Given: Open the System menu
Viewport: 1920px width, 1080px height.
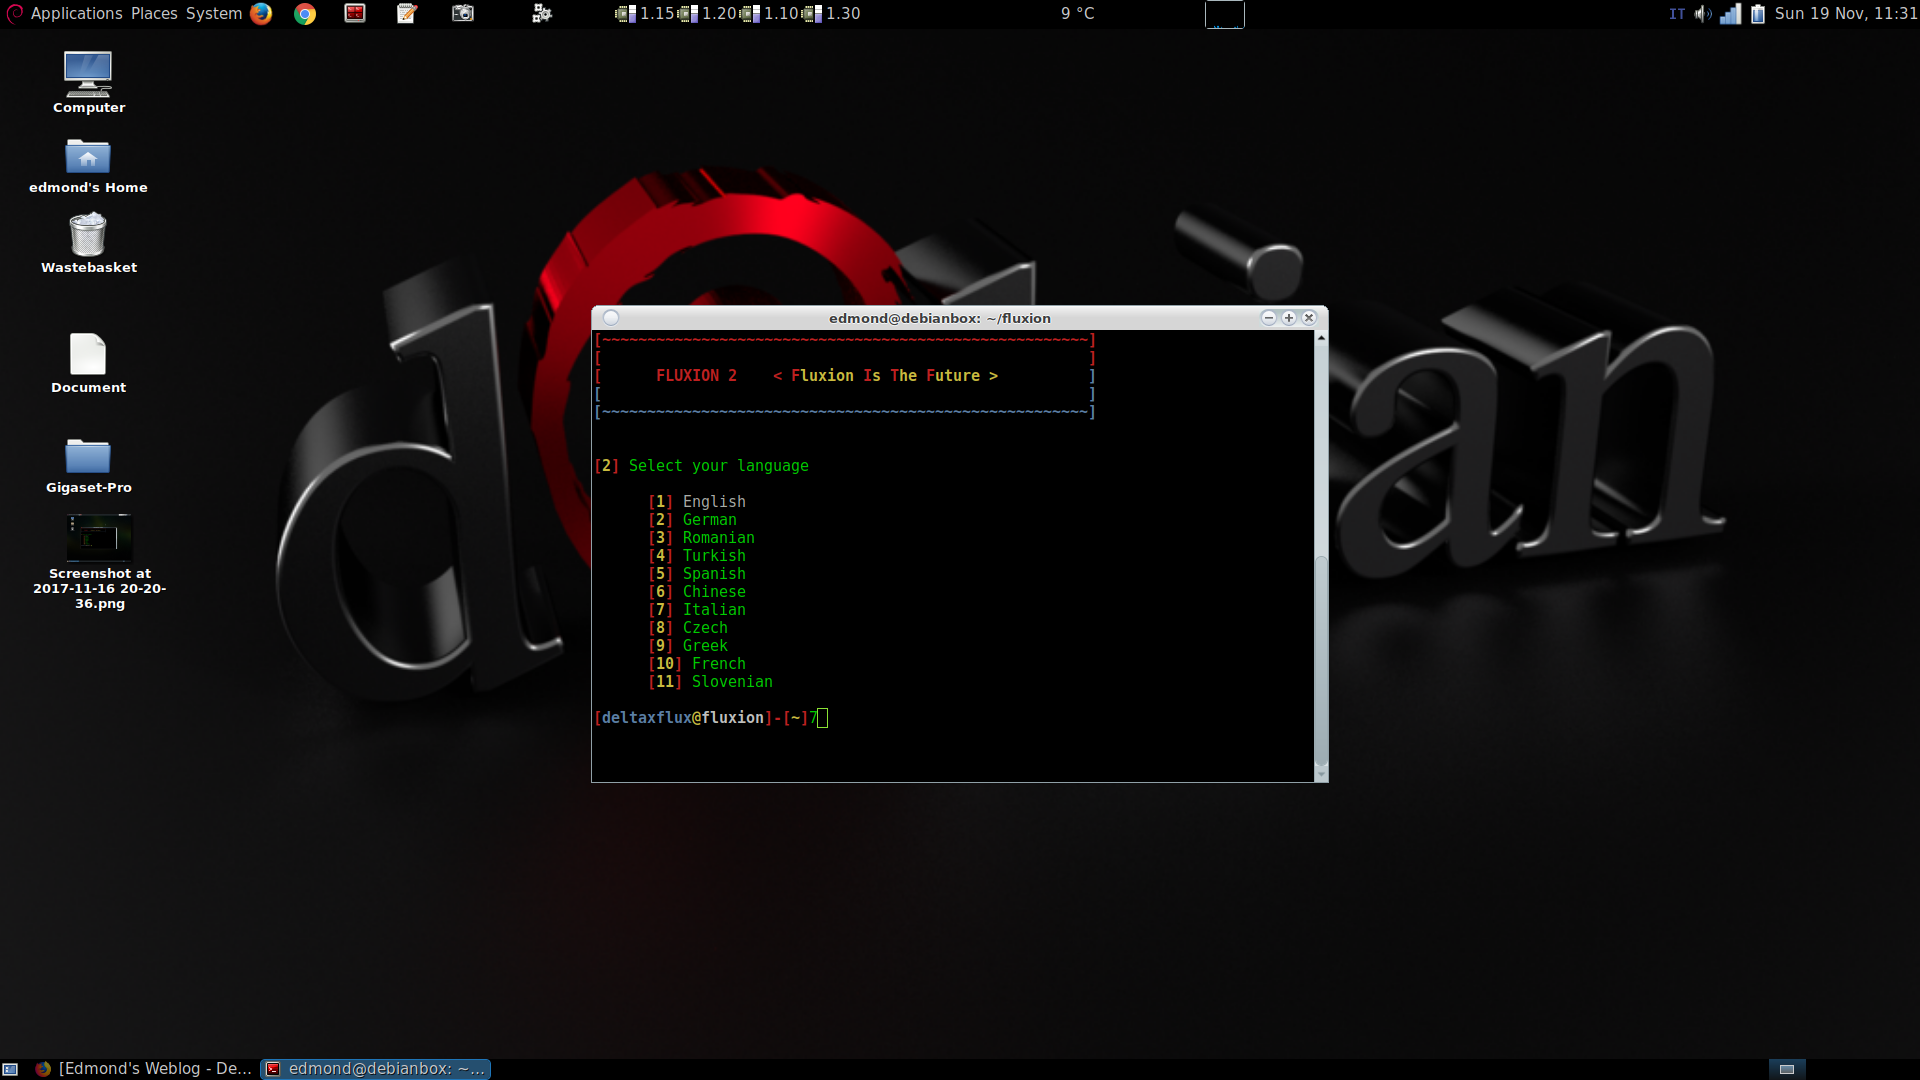Looking at the screenshot, I should pos(214,13).
